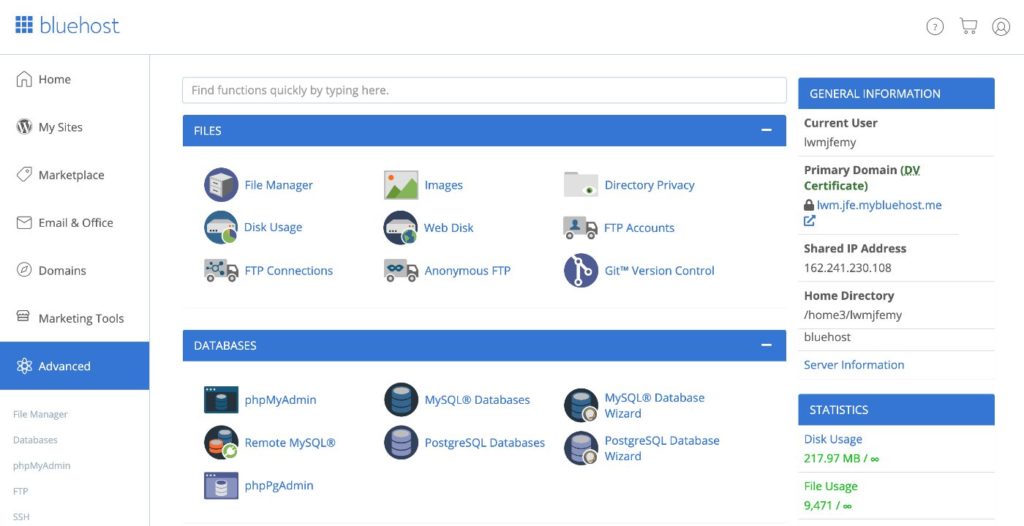Image resolution: width=1024 pixels, height=526 pixels.
Task: Open the Git™ Version Control text link
Action: [x=660, y=271]
